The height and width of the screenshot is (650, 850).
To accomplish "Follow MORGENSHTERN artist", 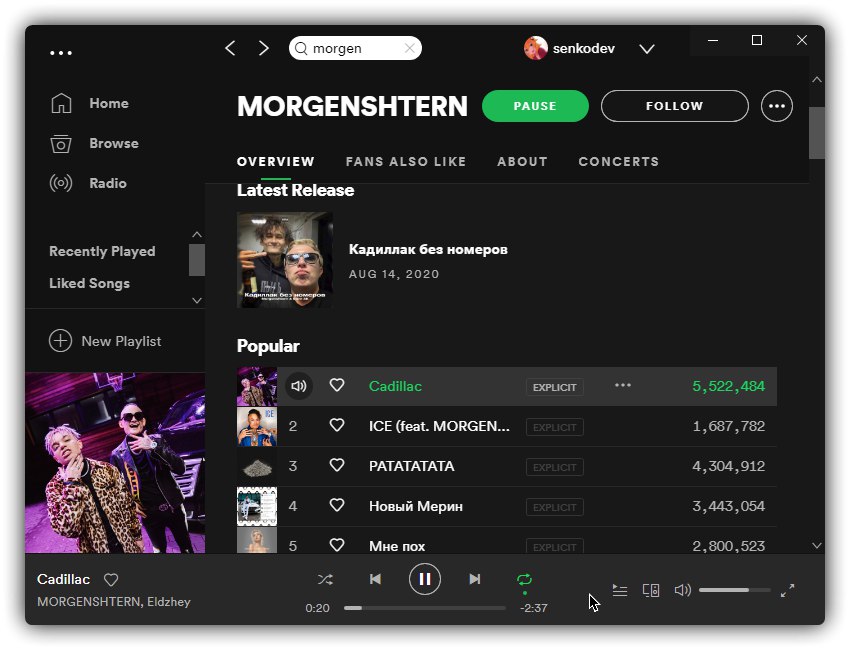I will (674, 106).
